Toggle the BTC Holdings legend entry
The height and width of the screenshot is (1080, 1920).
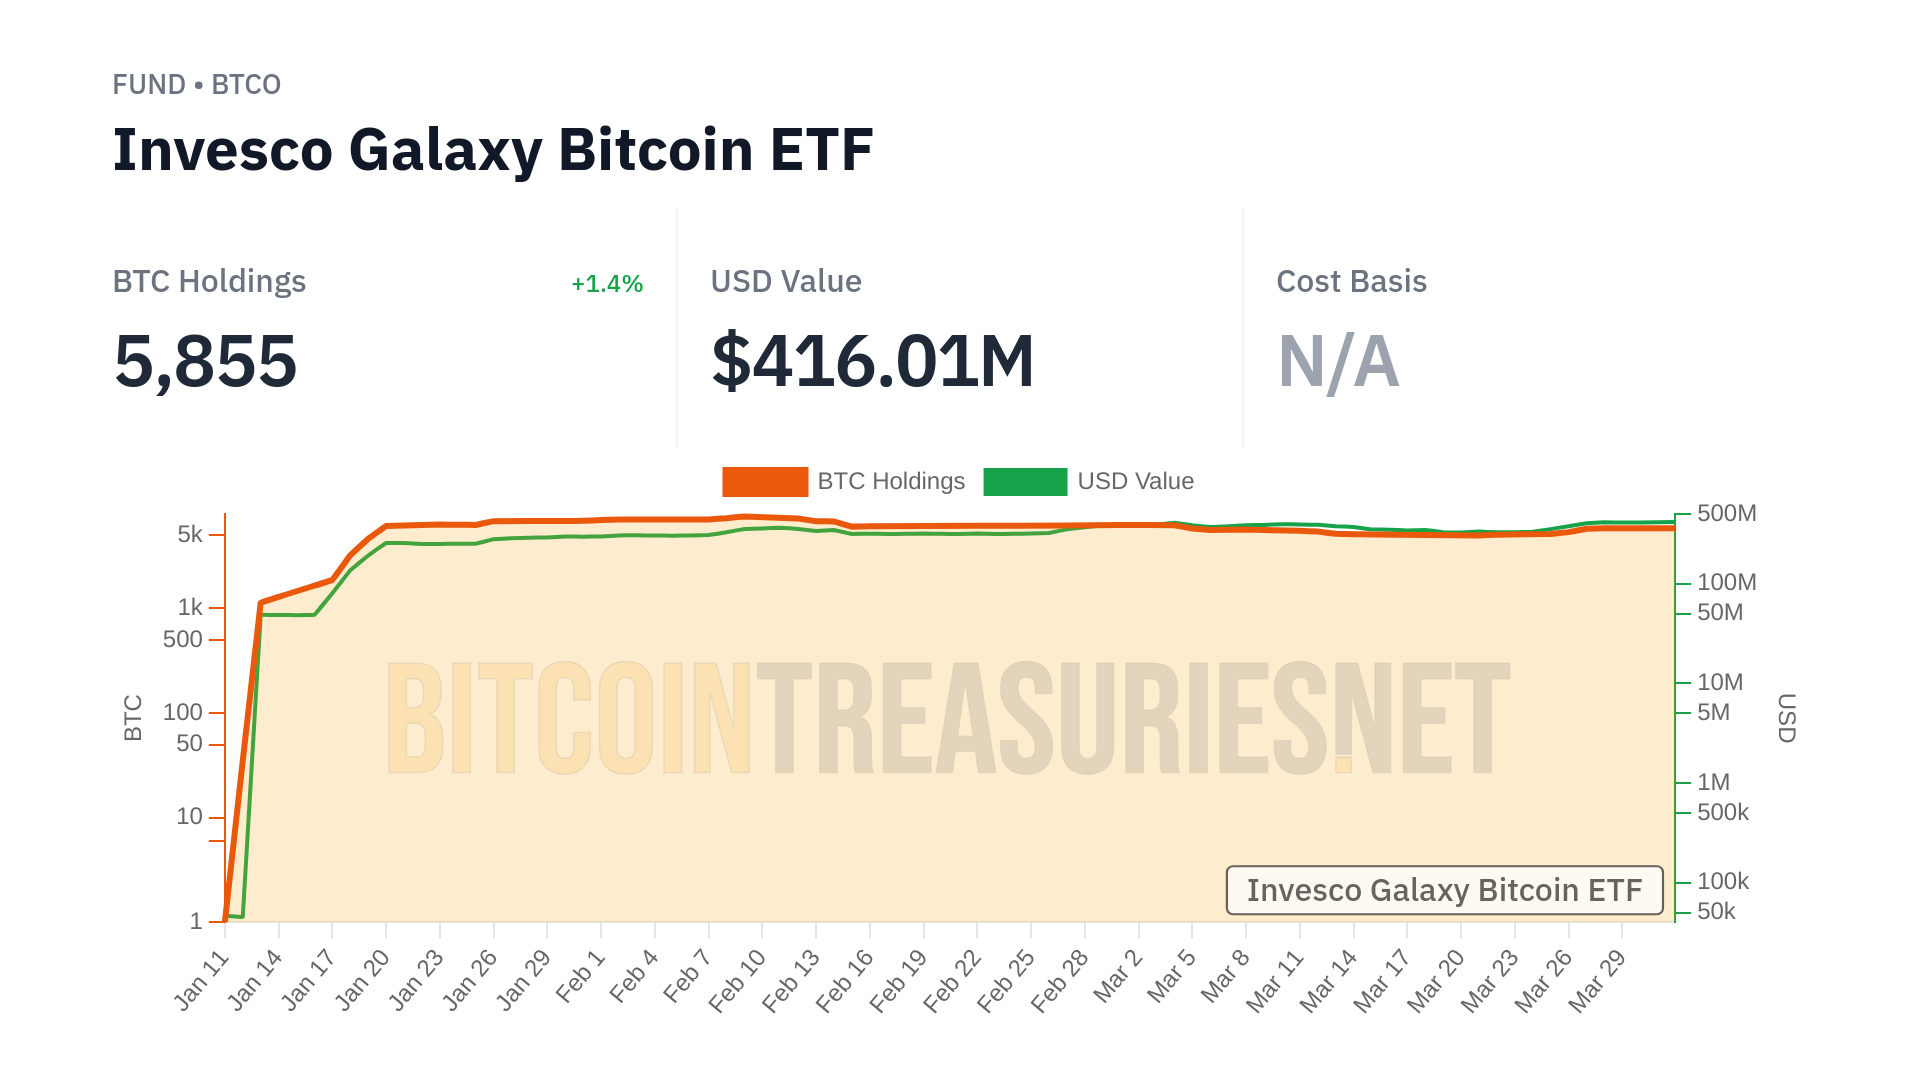pyautogui.click(x=890, y=481)
